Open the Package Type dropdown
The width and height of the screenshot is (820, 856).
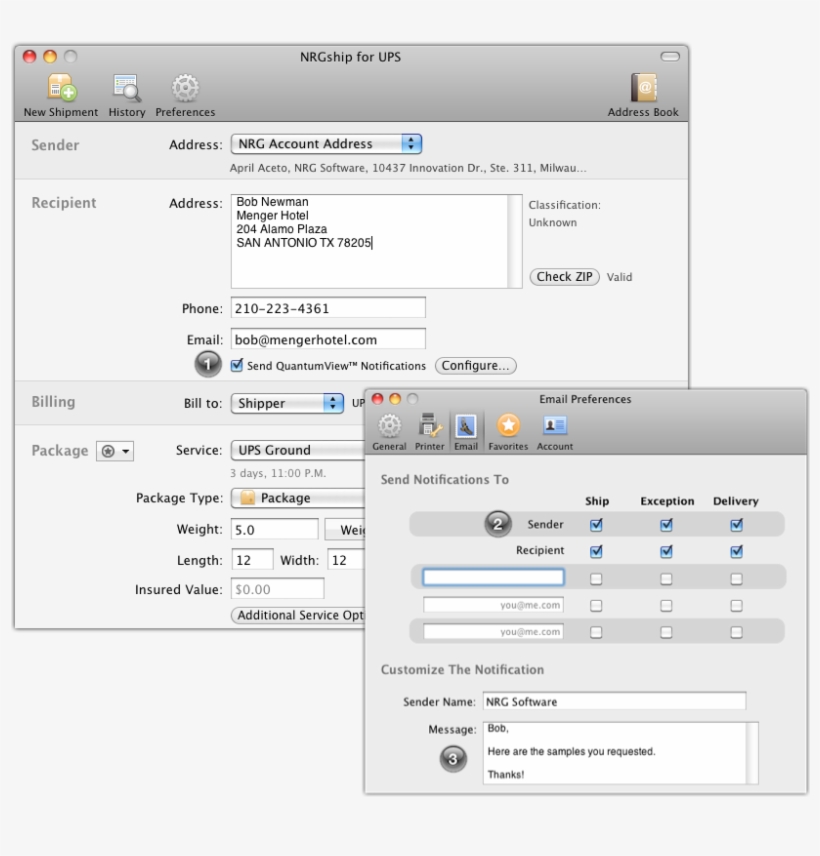[x=298, y=497]
